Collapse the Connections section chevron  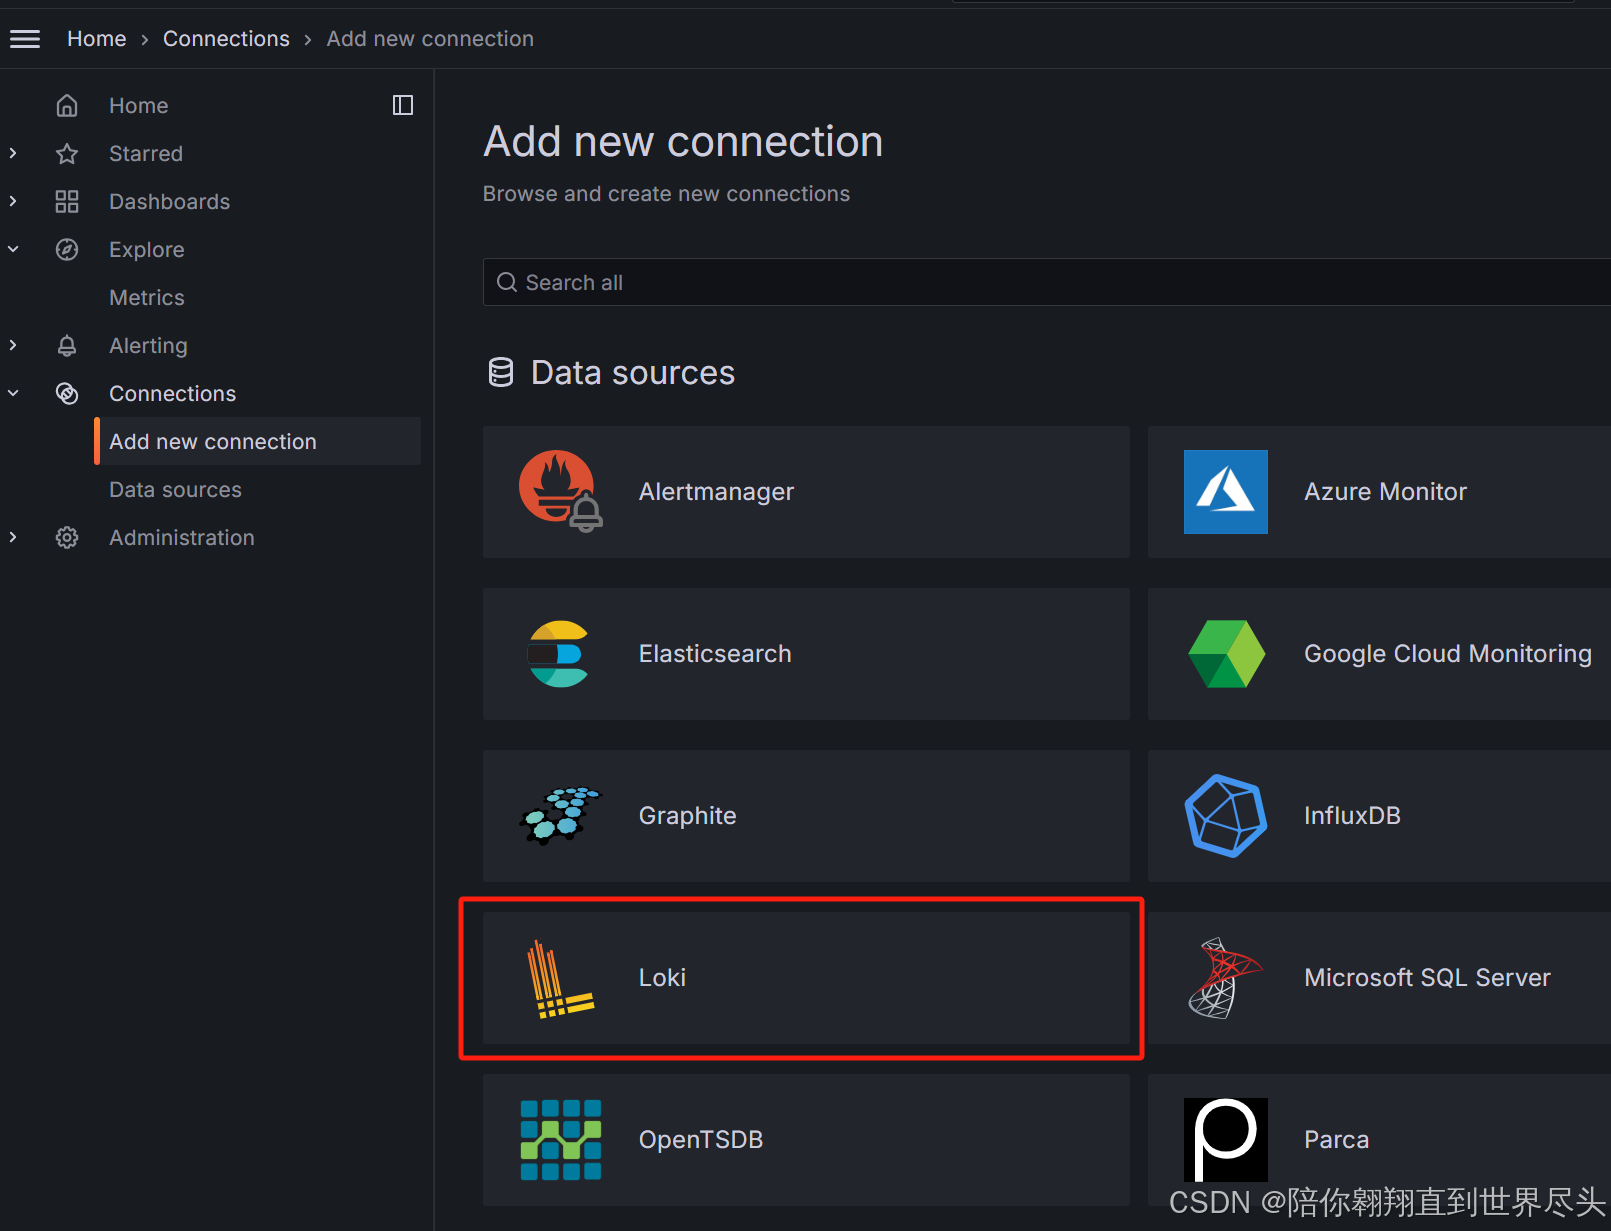pos(13,393)
